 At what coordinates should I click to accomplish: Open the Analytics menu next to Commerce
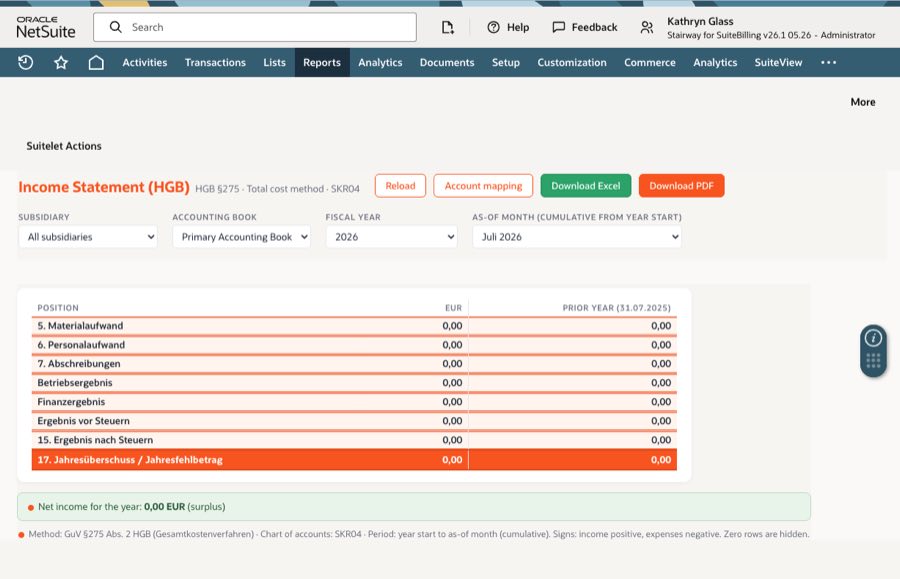click(x=715, y=63)
